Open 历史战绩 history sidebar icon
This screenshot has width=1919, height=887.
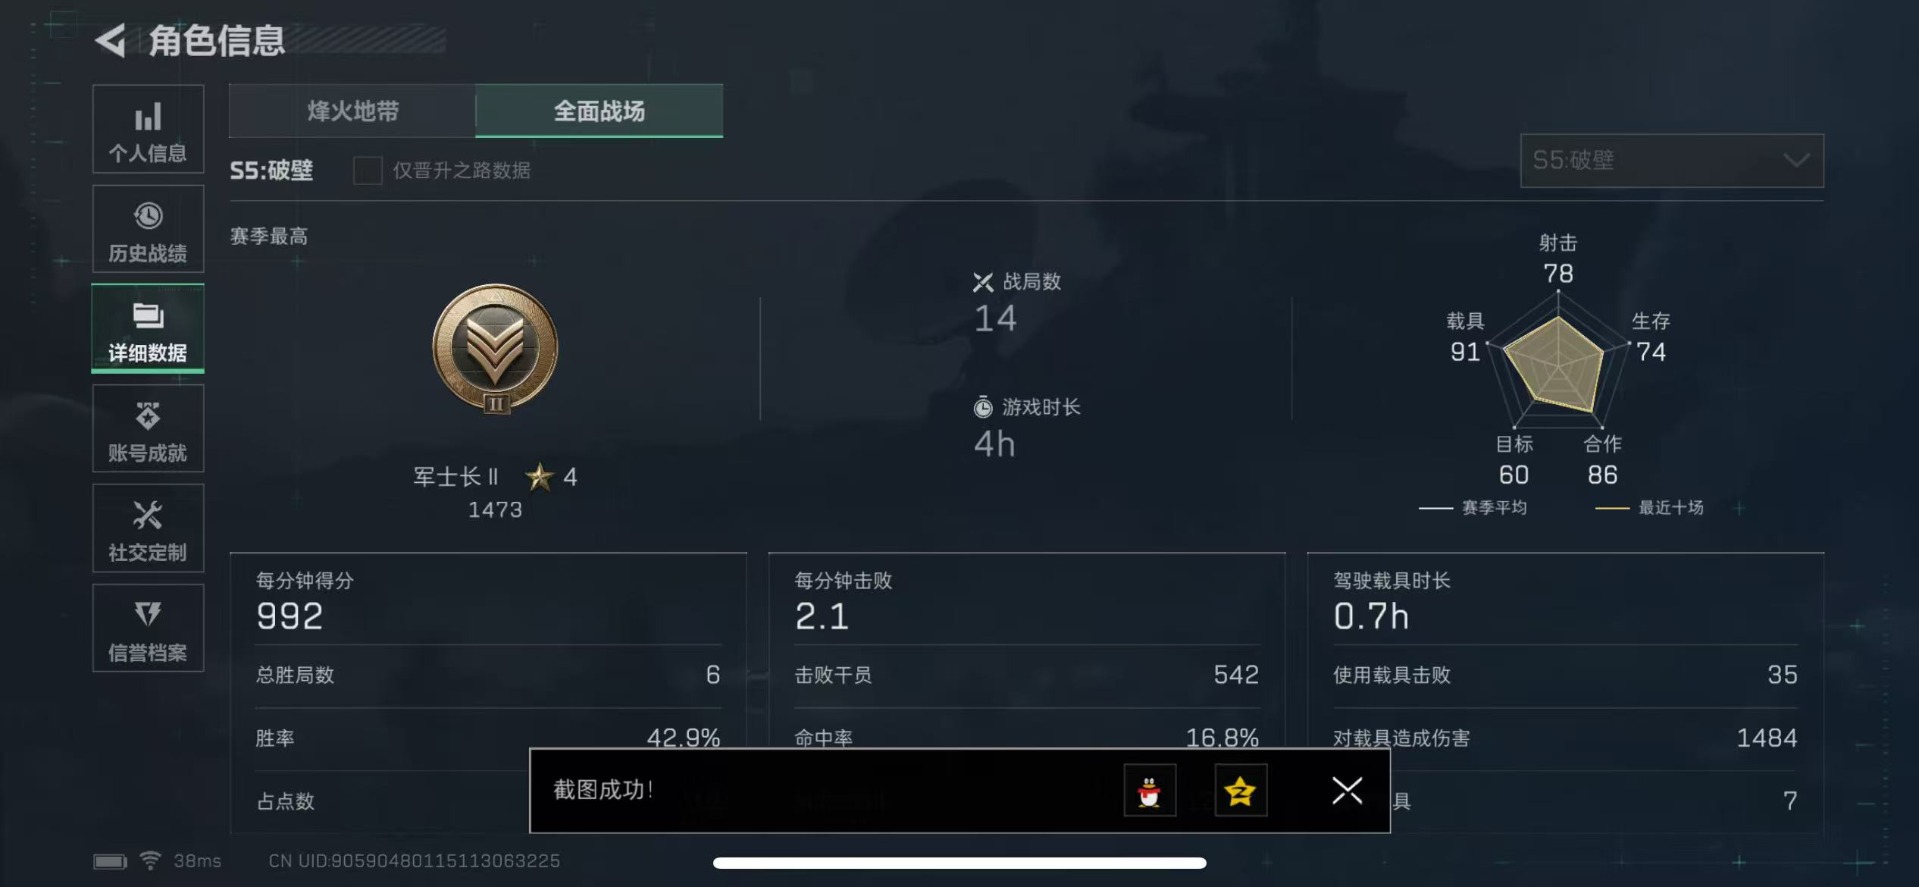pos(148,229)
